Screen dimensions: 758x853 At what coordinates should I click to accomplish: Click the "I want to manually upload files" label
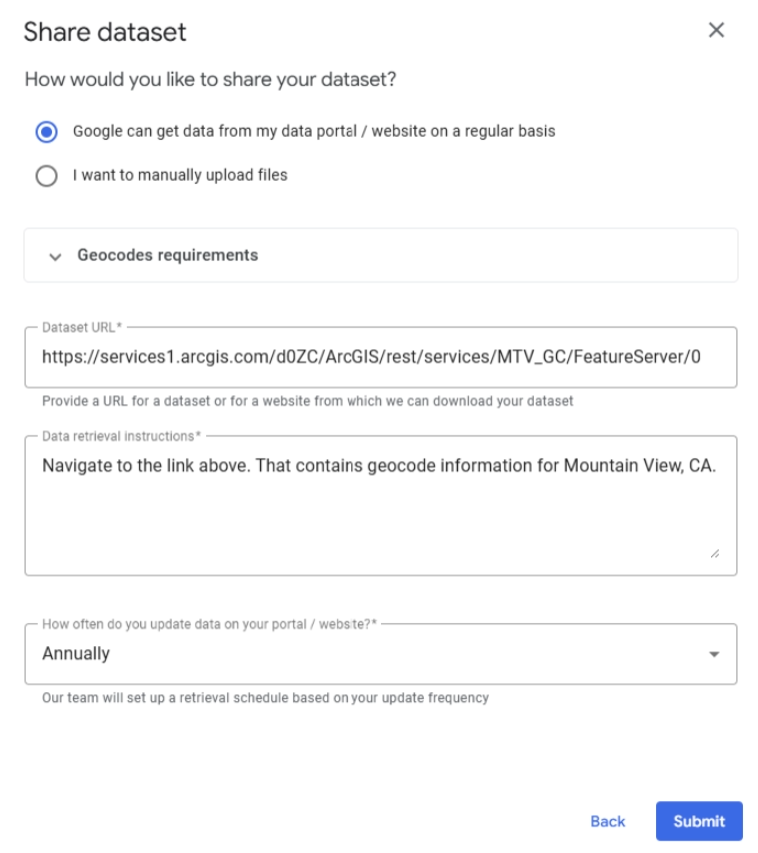coord(180,175)
